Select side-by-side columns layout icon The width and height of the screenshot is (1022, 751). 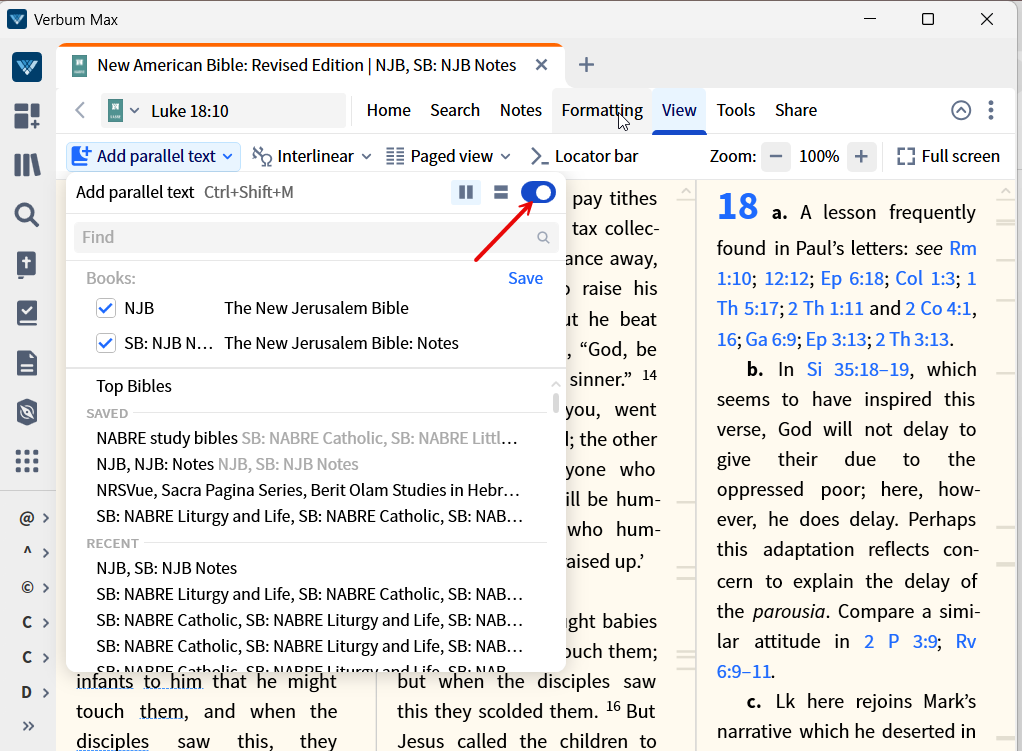(x=466, y=192)
